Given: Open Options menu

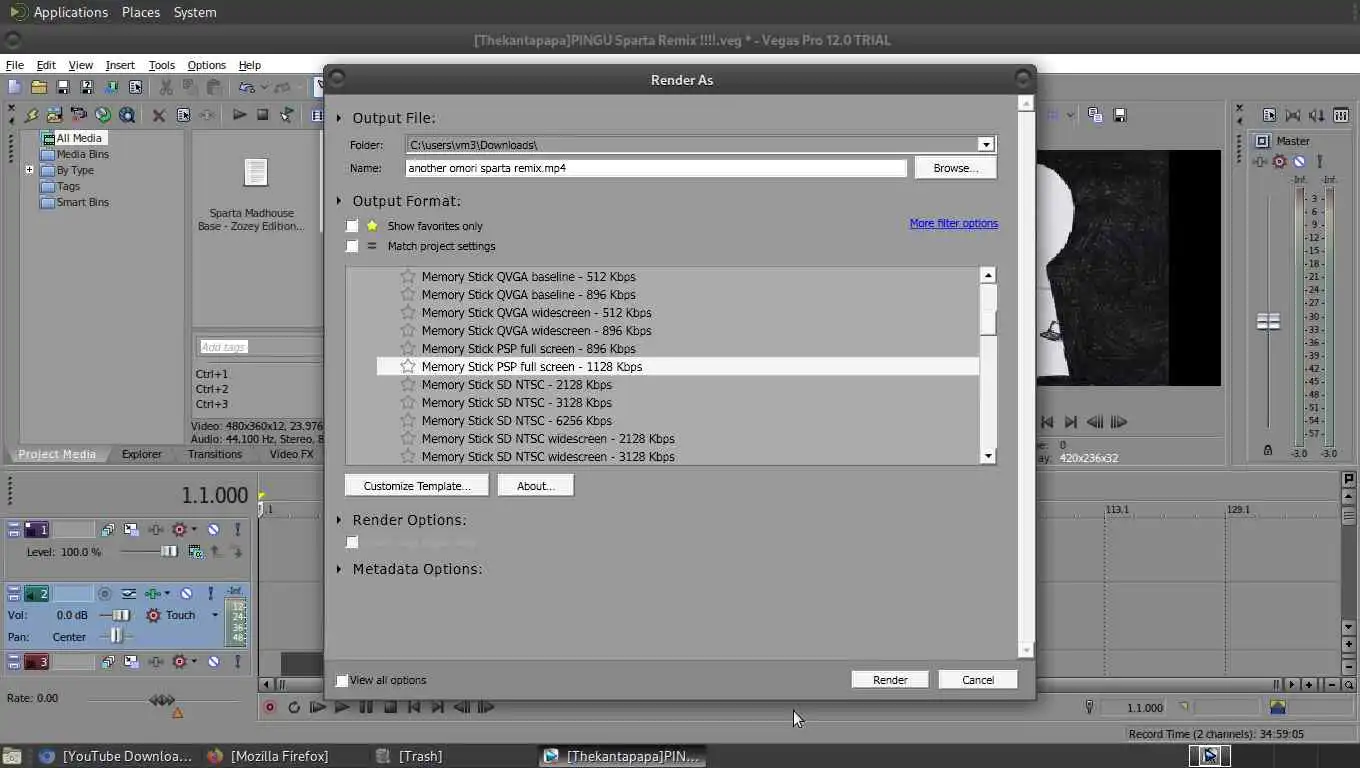Looking at the screenshot, I should click(x=207, y=65).
